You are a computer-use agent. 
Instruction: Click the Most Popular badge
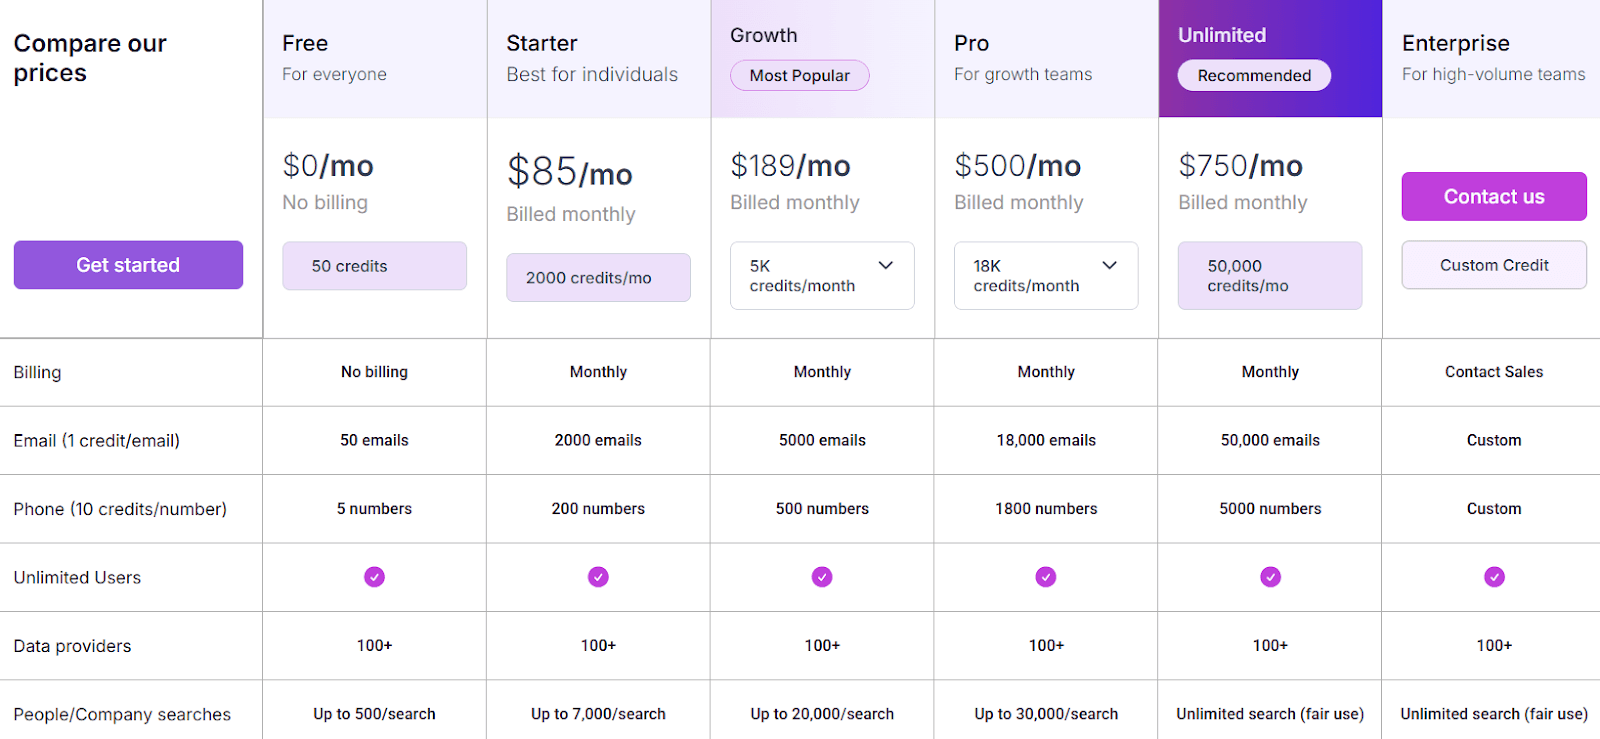800,76
